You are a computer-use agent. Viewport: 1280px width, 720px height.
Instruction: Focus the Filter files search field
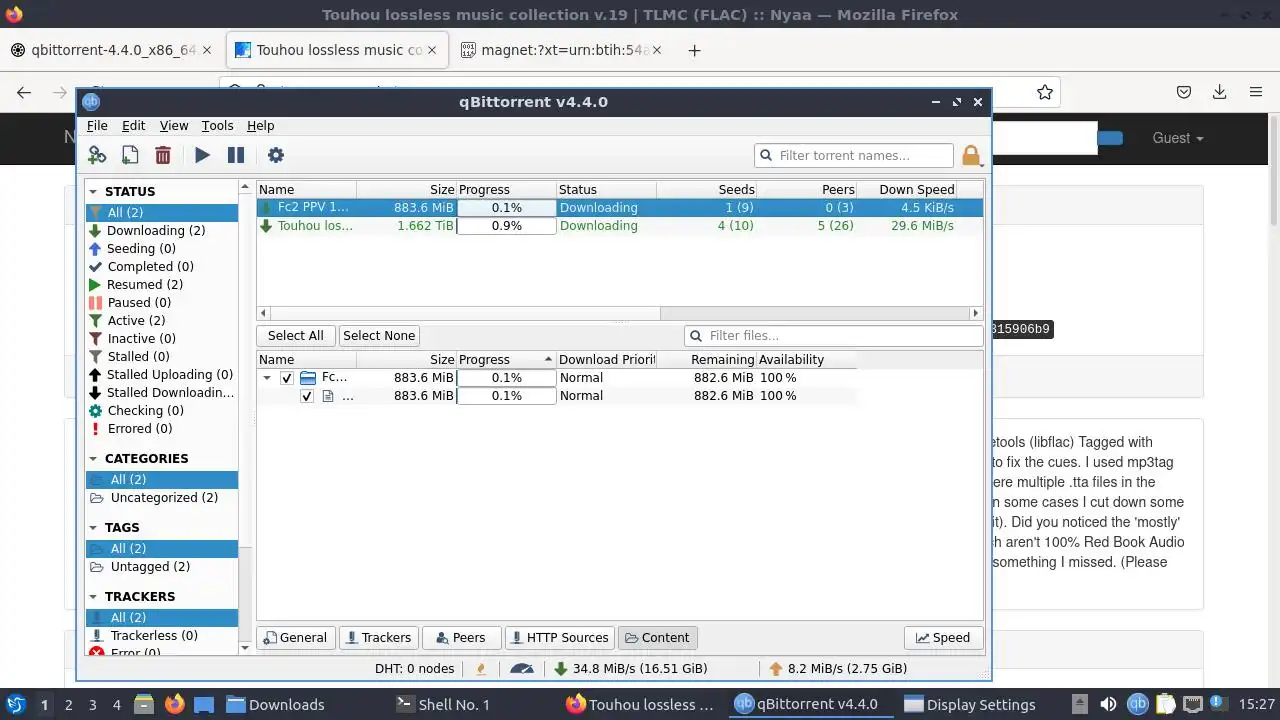834,336
